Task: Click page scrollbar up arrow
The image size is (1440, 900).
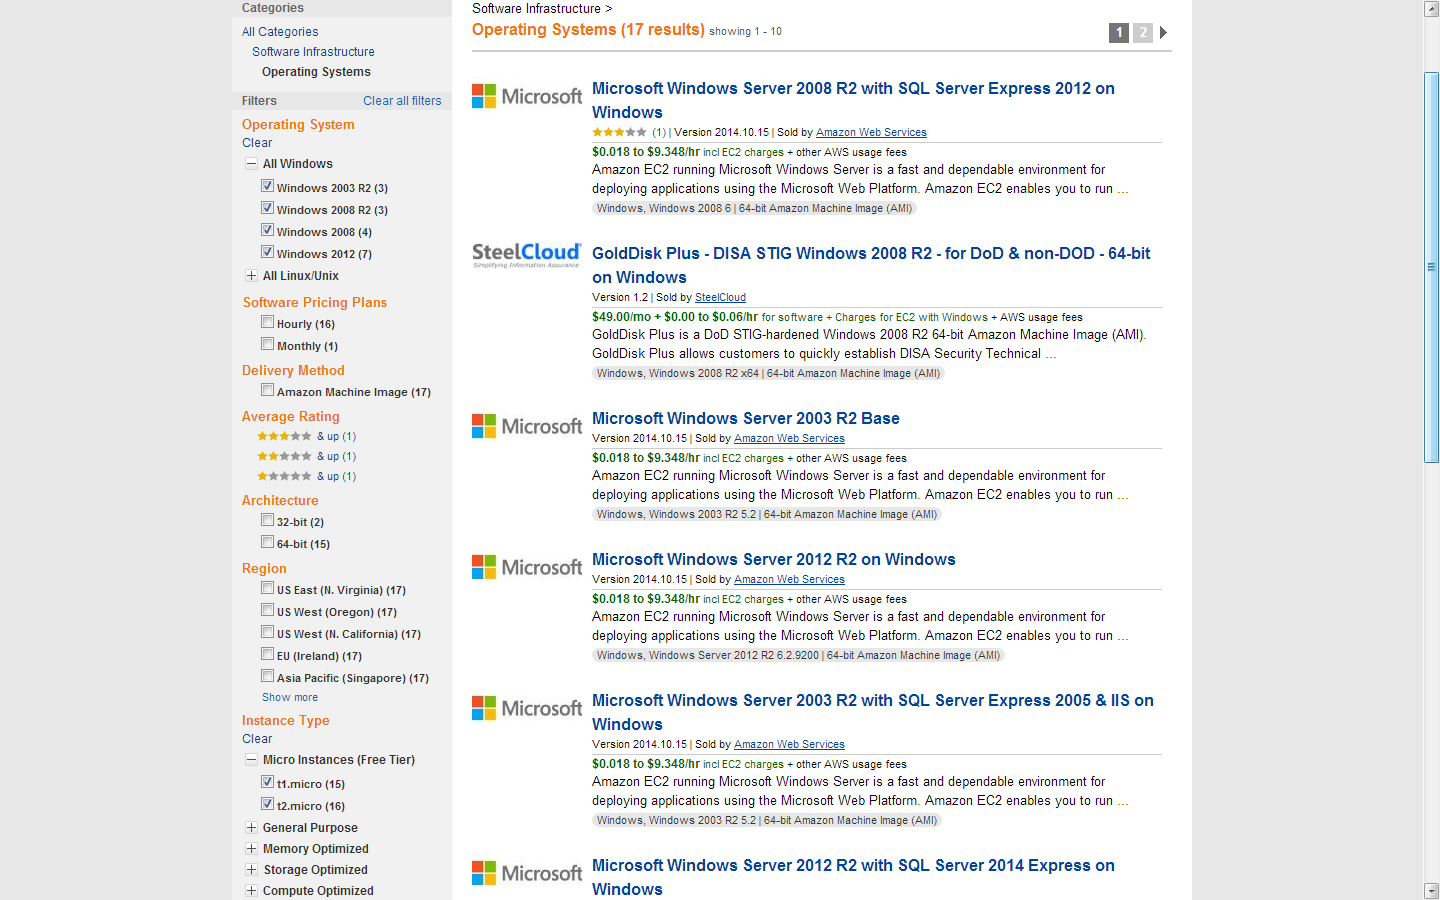Action: (x=1431, y=9)
